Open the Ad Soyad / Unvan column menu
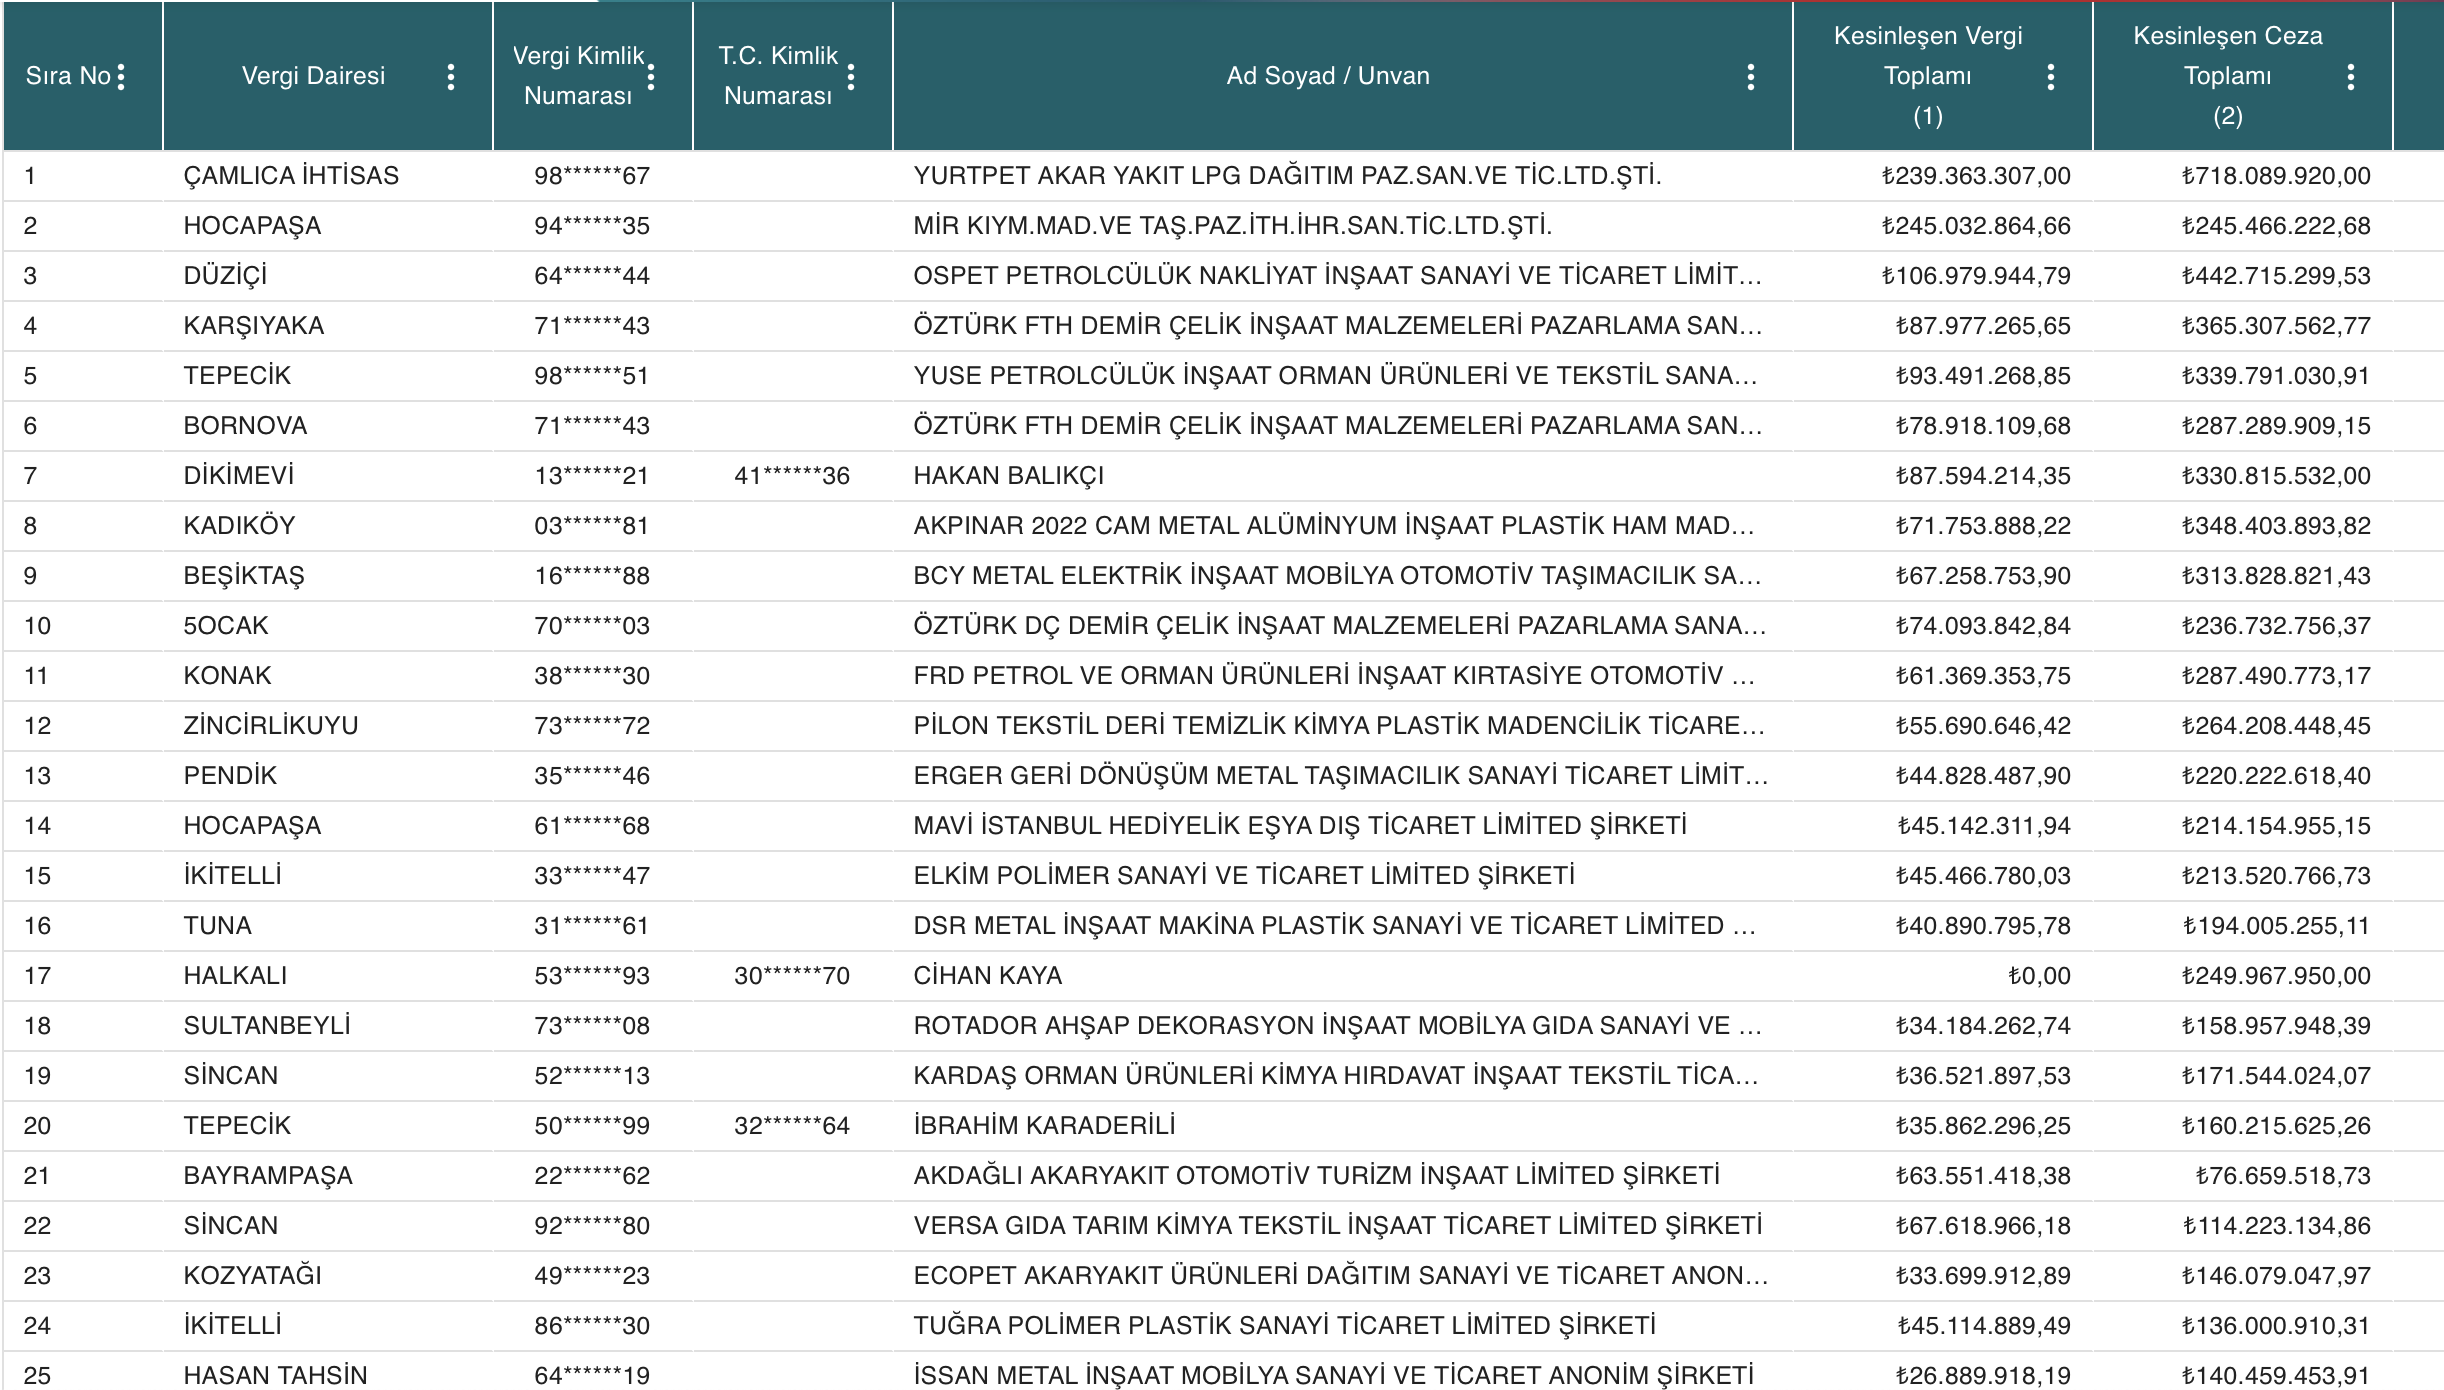Viewport: 2444px width, 1390px height. tap(1750, 77)
